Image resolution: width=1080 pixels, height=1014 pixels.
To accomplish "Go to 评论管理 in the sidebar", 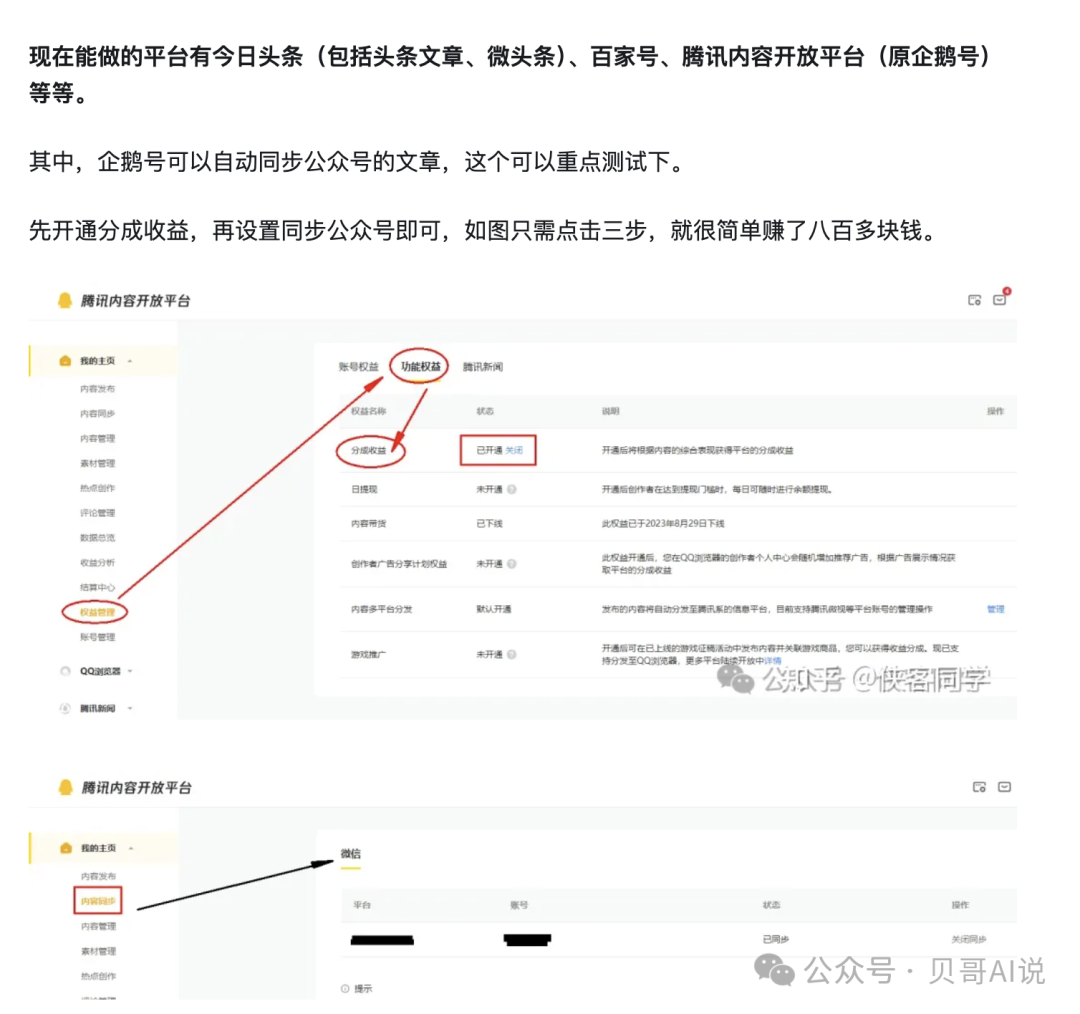I will (97, 513).
